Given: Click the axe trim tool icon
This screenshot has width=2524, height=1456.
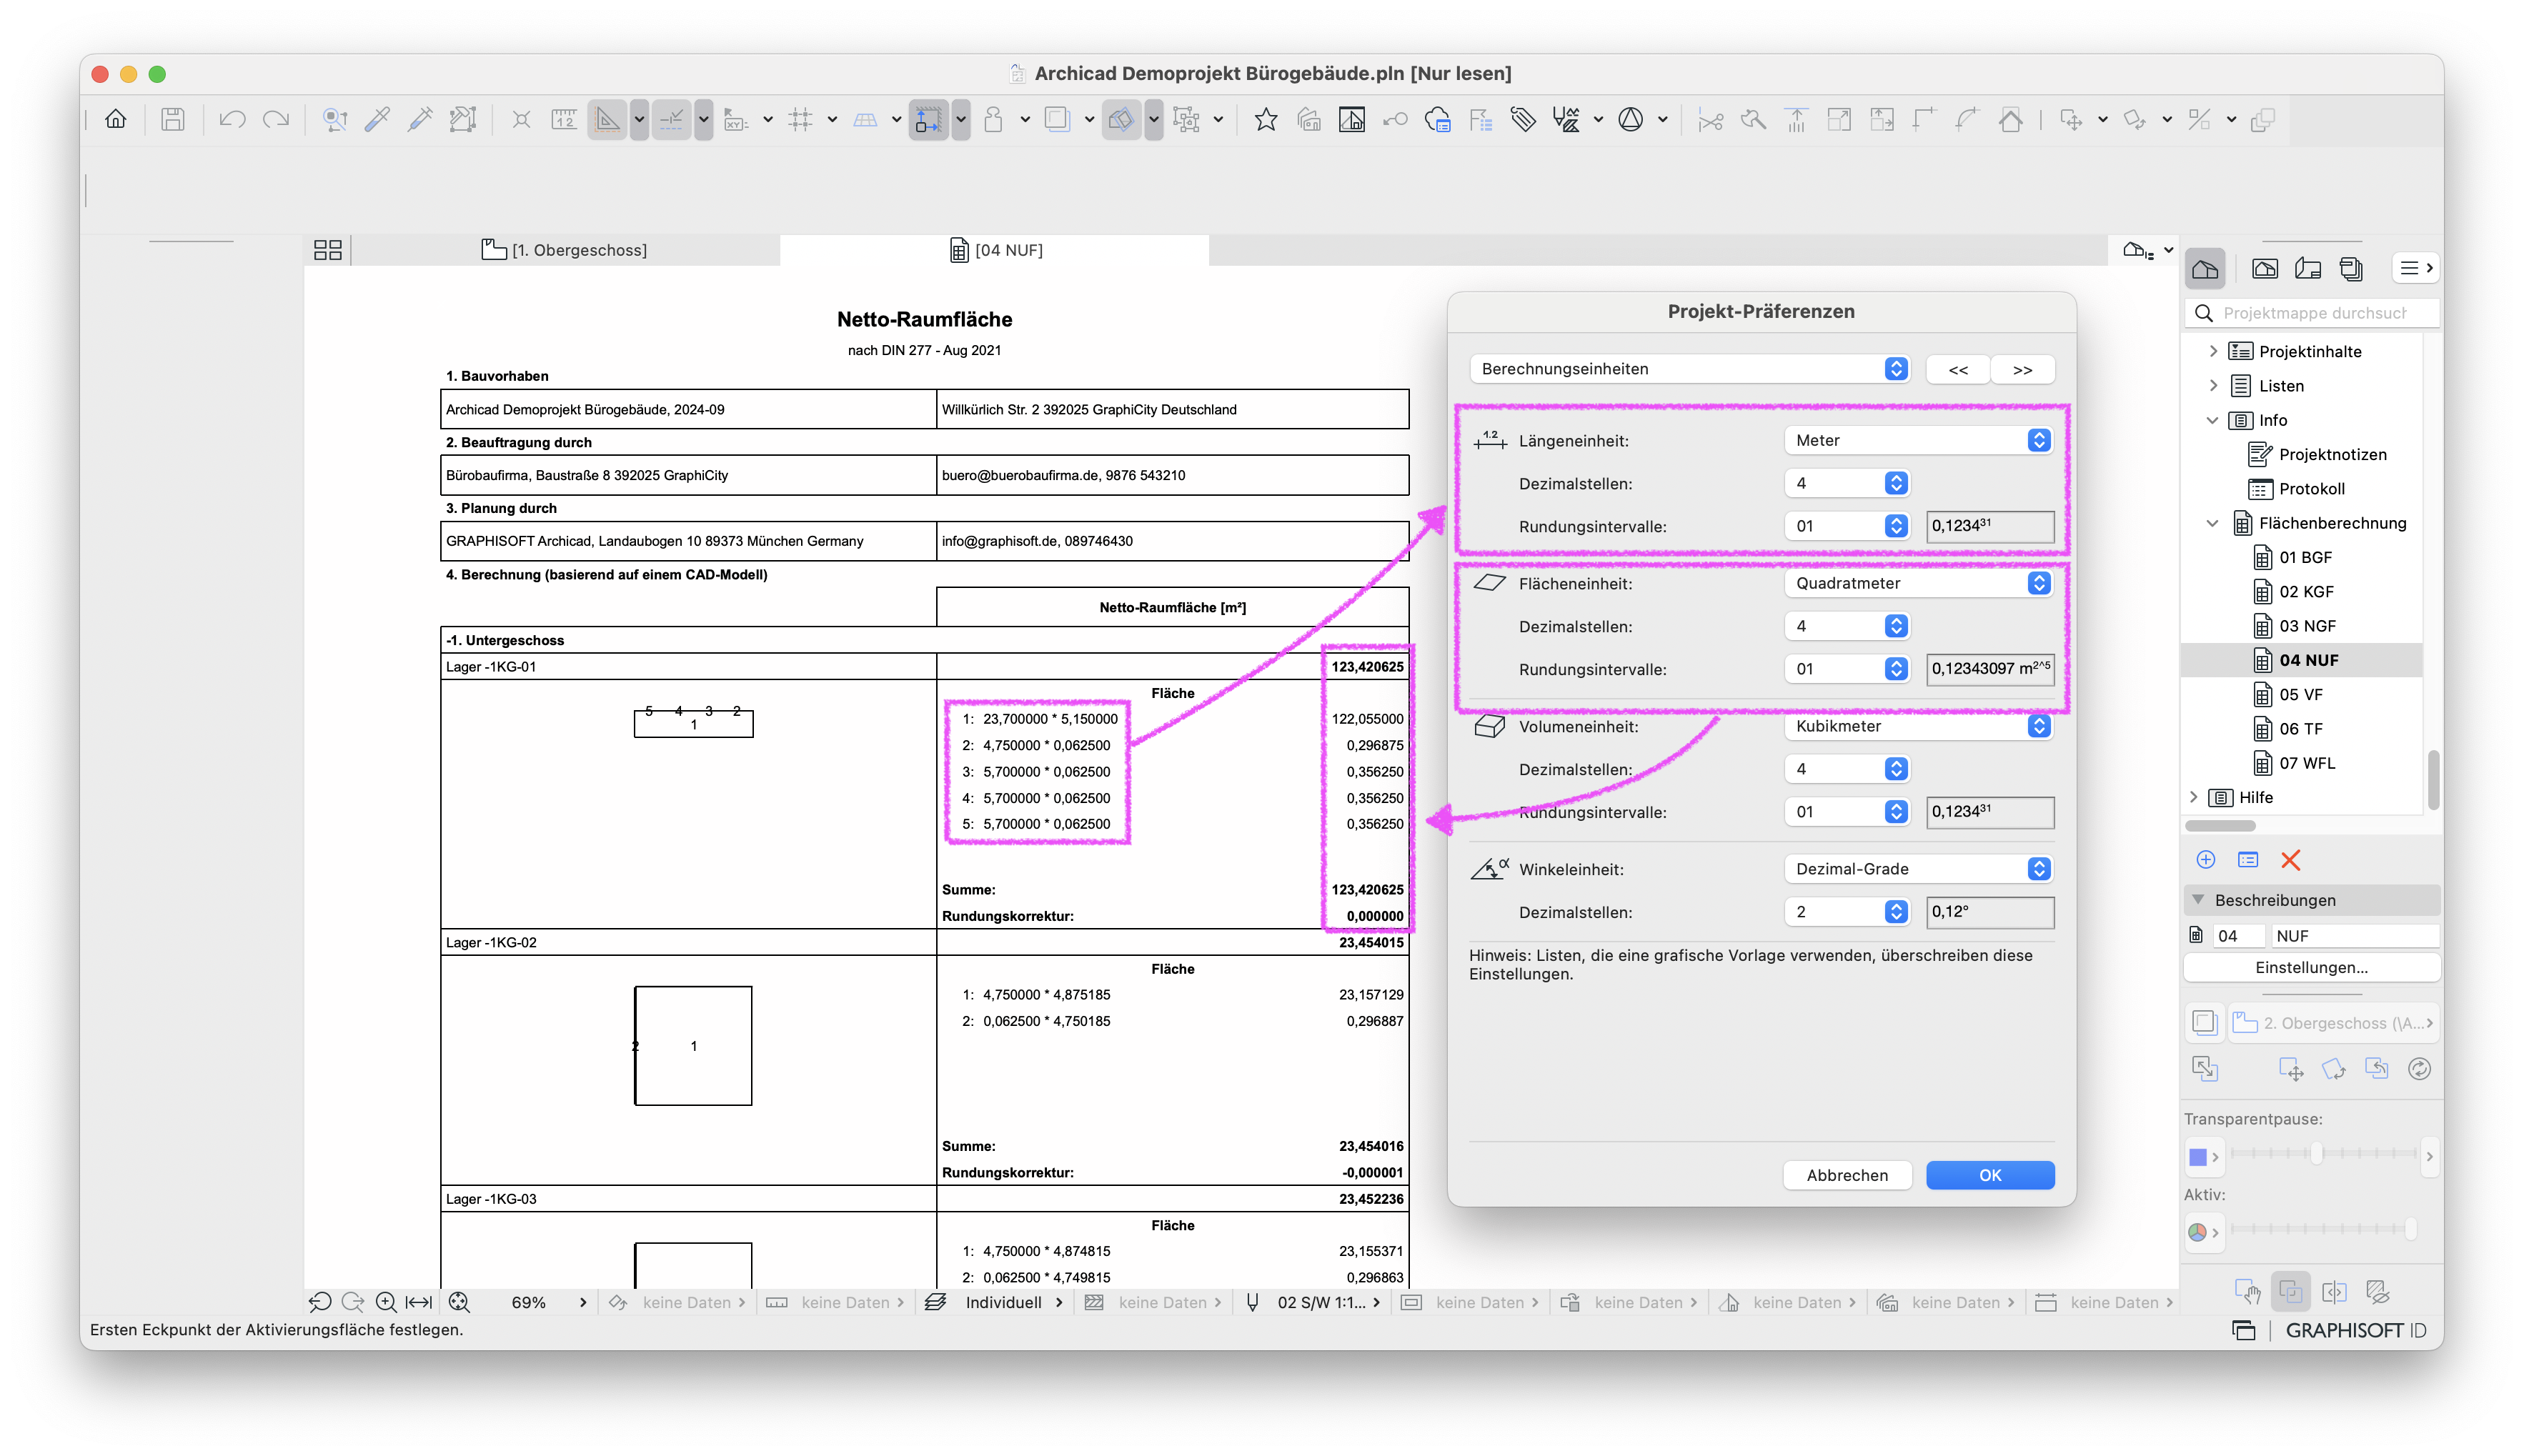Looking at the screenshot, I should point(1753,120).
